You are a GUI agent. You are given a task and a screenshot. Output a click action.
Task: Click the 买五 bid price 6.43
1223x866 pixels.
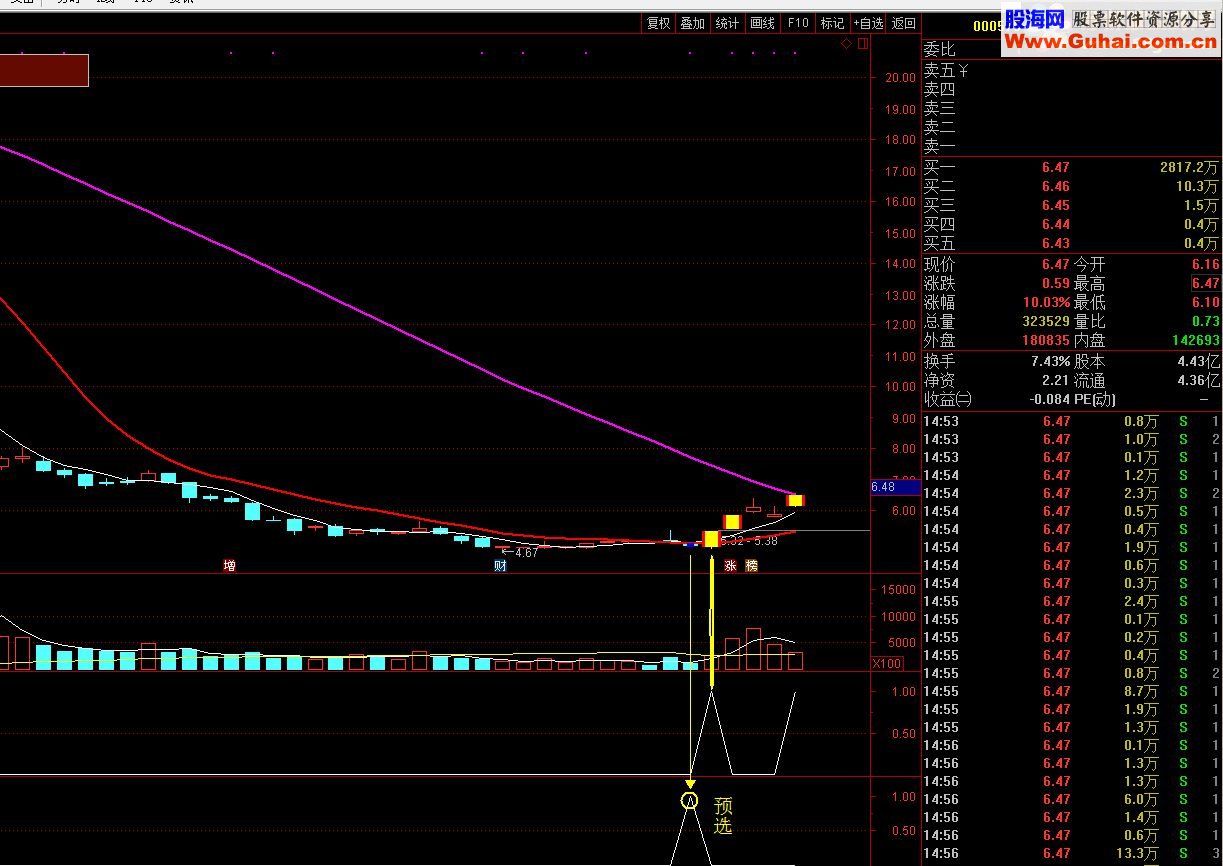[x=1055, y=243]
